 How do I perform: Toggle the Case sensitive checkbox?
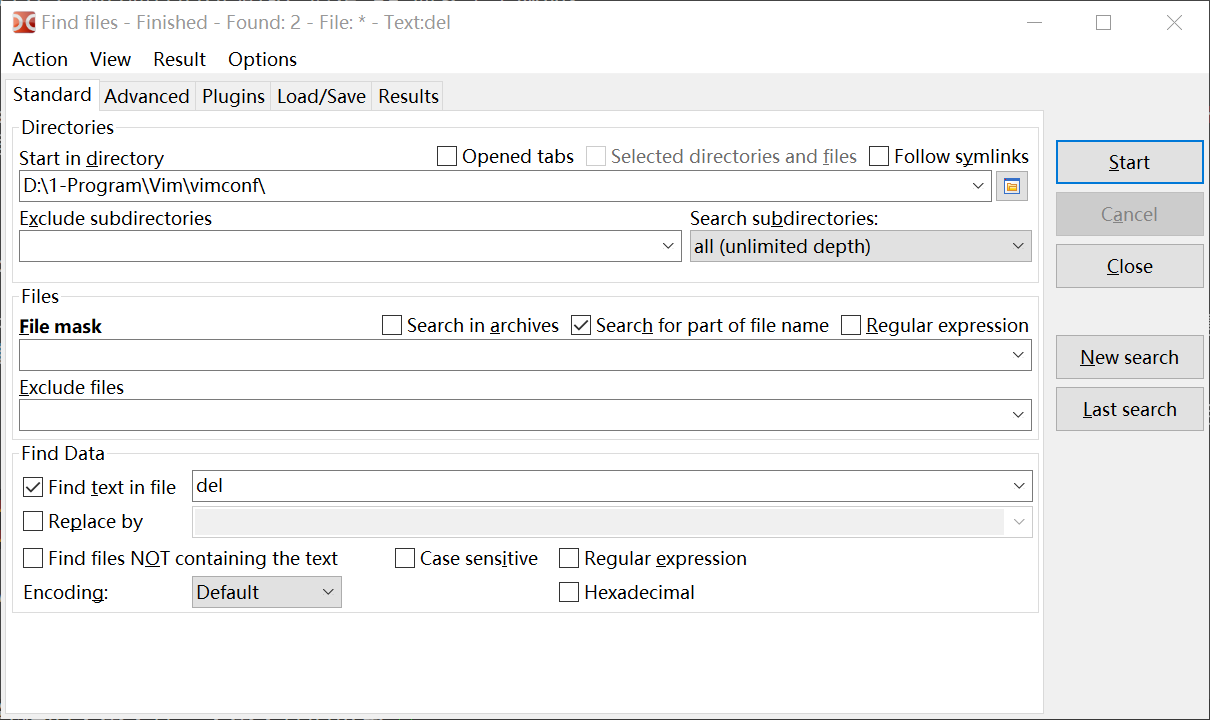(x=405, y=559)
